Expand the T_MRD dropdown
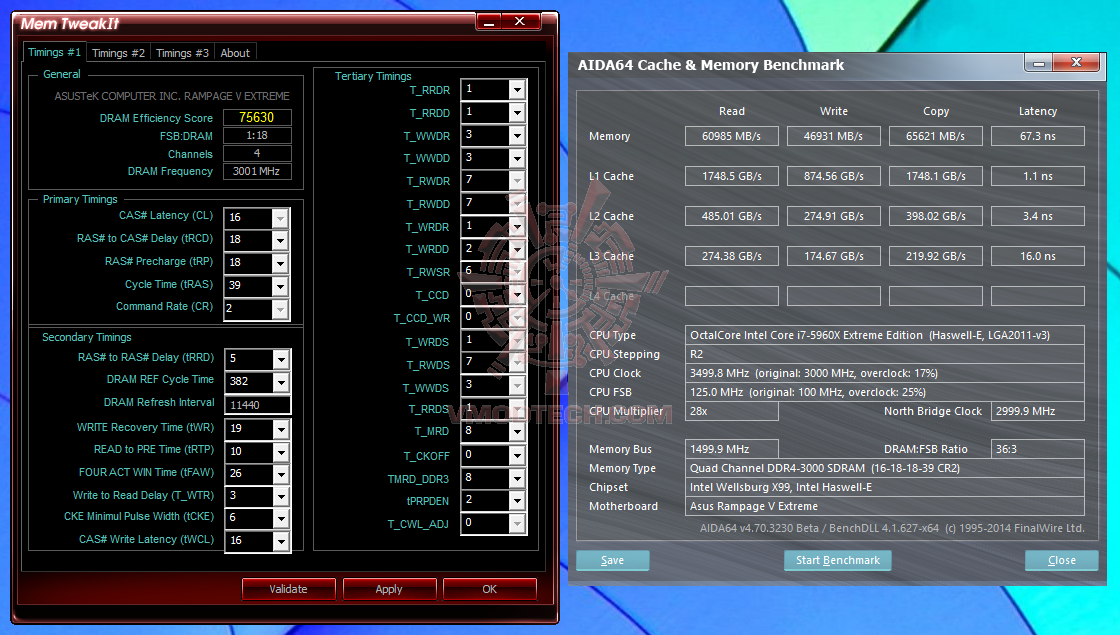This screenshot has width=1120, height=635. [x=517, y=431]
